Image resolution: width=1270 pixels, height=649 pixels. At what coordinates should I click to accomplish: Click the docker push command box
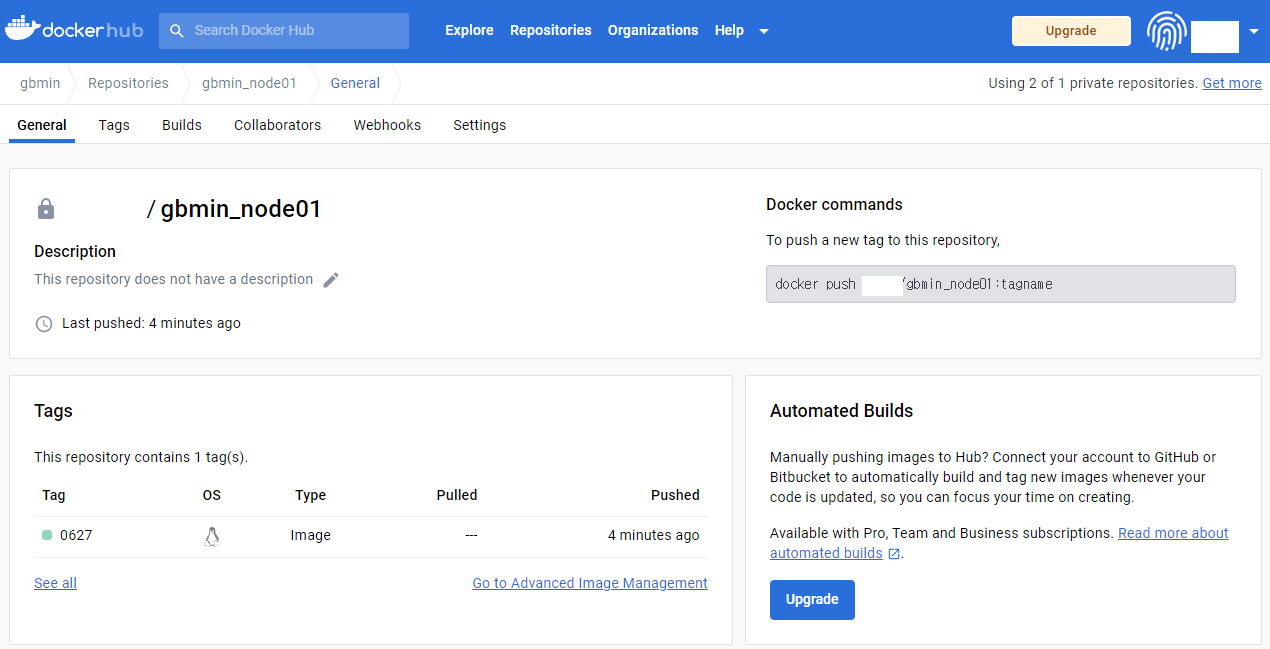[1001, 284]
